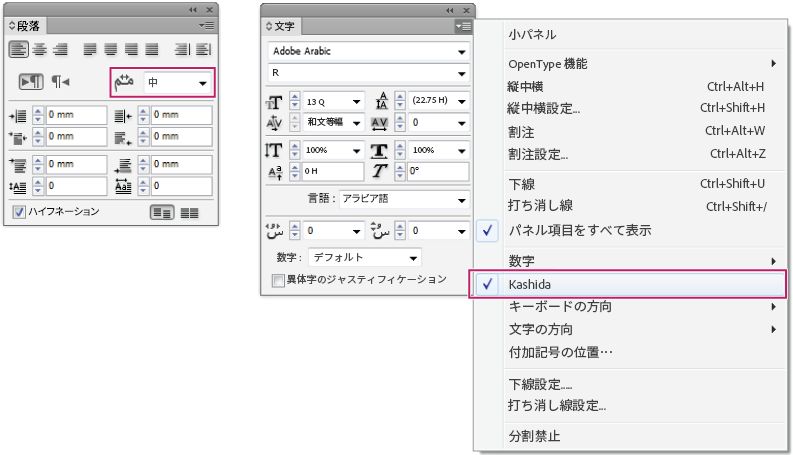
Task: Click the first line indent value field
Action: pos(76,136)
